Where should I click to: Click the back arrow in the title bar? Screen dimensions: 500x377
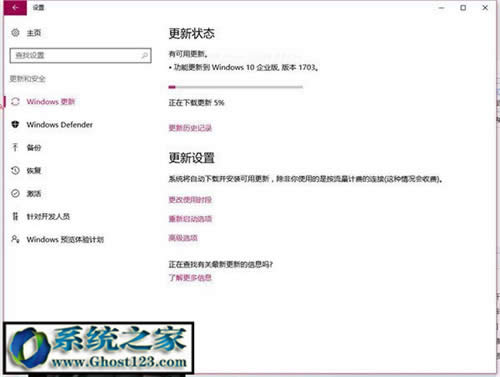[15, 7]
